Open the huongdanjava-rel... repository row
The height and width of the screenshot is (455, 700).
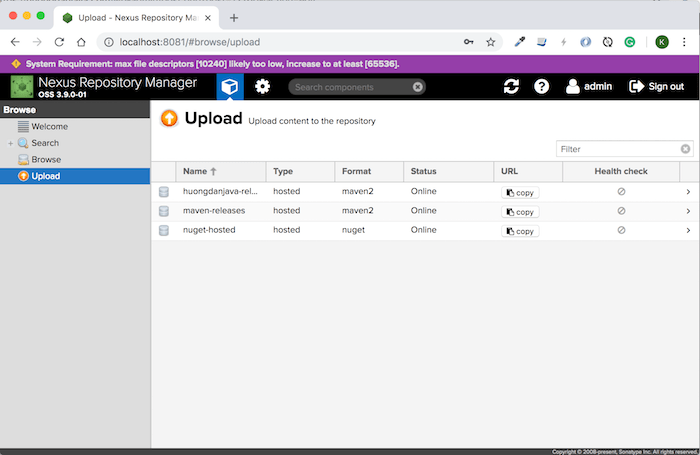[425, 192]
